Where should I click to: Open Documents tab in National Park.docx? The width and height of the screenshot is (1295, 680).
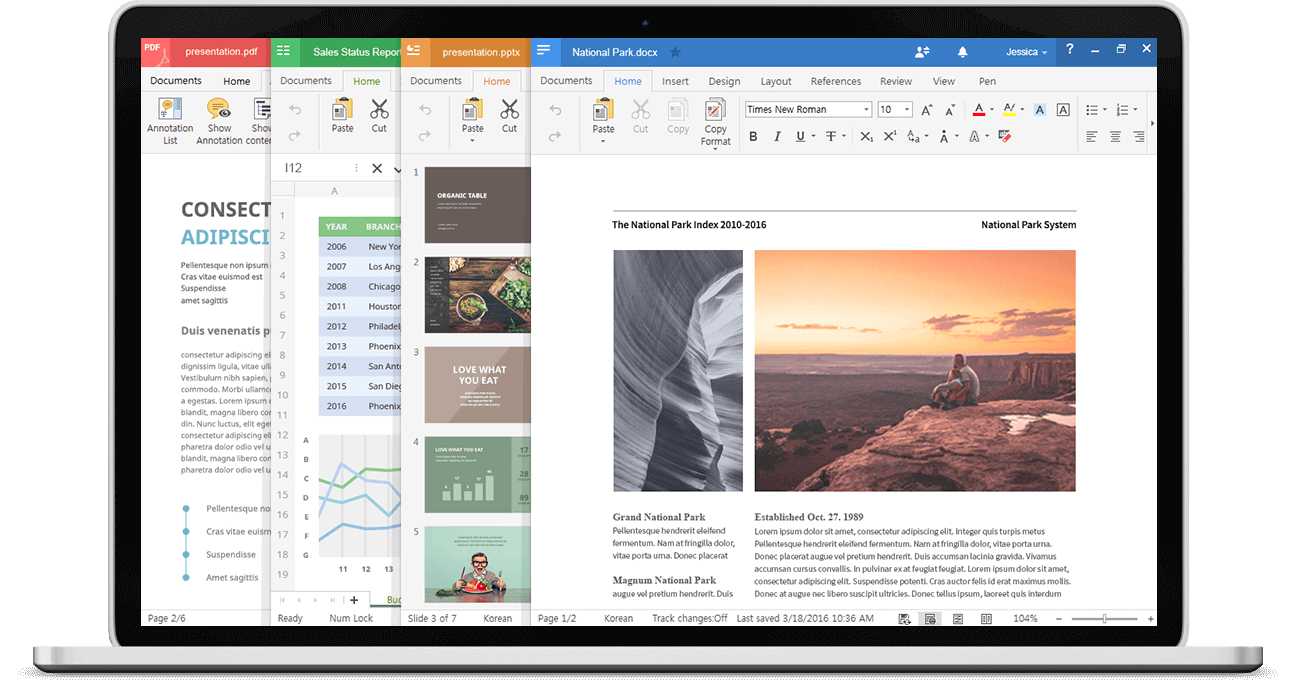click(566, 81)
